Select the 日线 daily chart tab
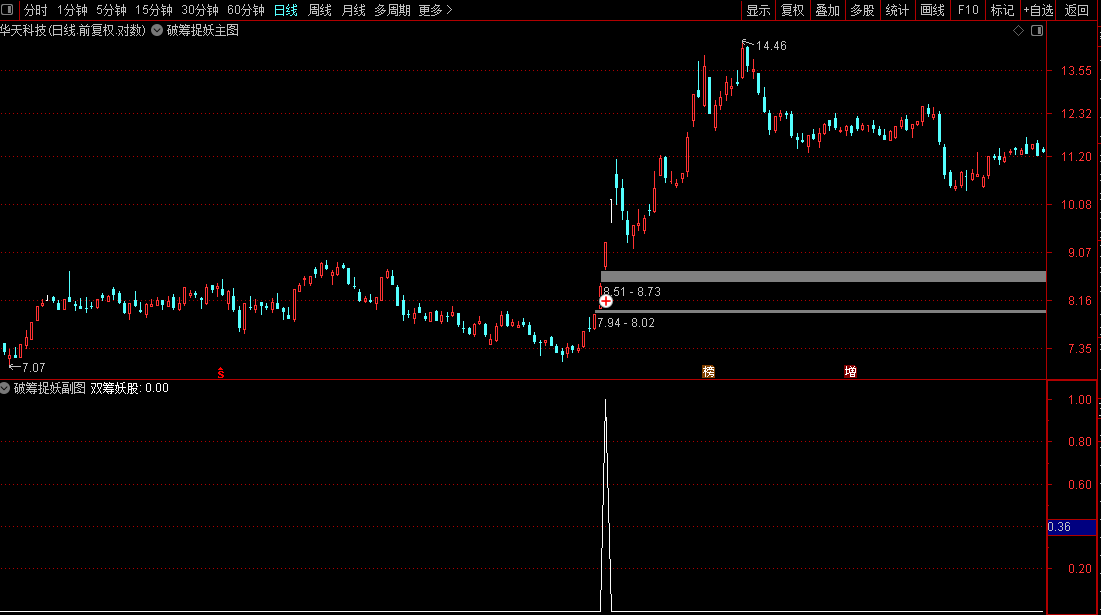 pyautogui.click(x=285, y=10)
